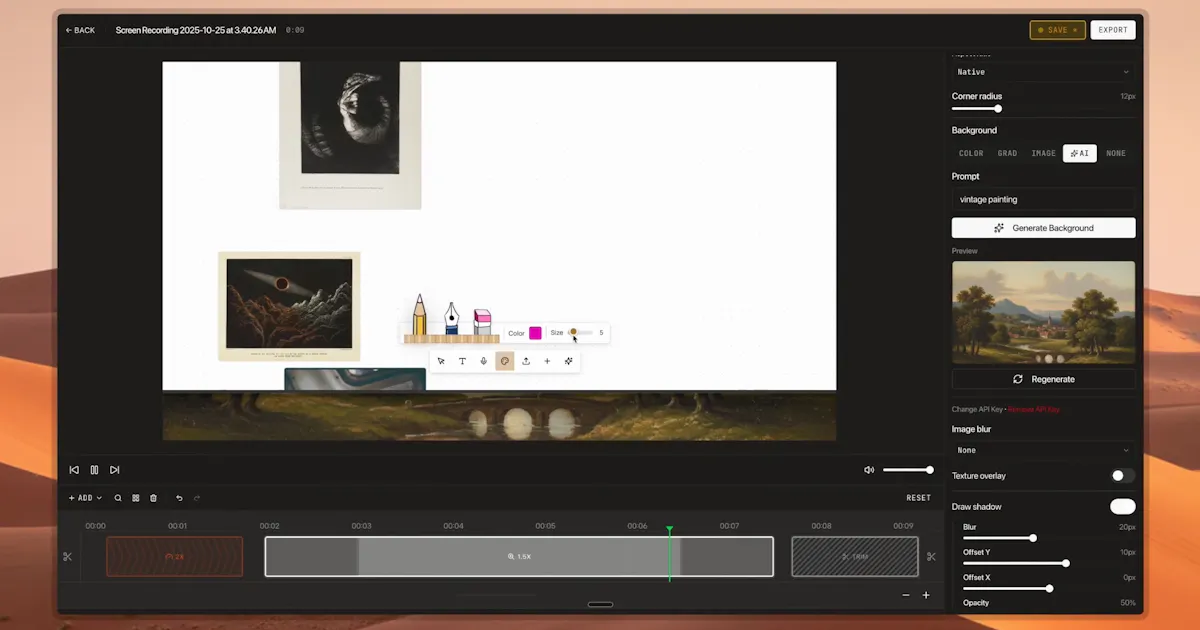
Task: Click the scissors icon at the timeline start
Action: coord(67,557)
